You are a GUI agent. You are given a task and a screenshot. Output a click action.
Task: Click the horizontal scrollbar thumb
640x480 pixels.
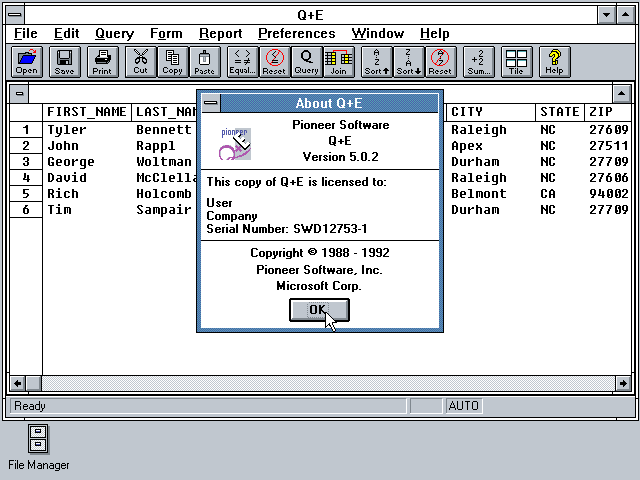(34, 383)
